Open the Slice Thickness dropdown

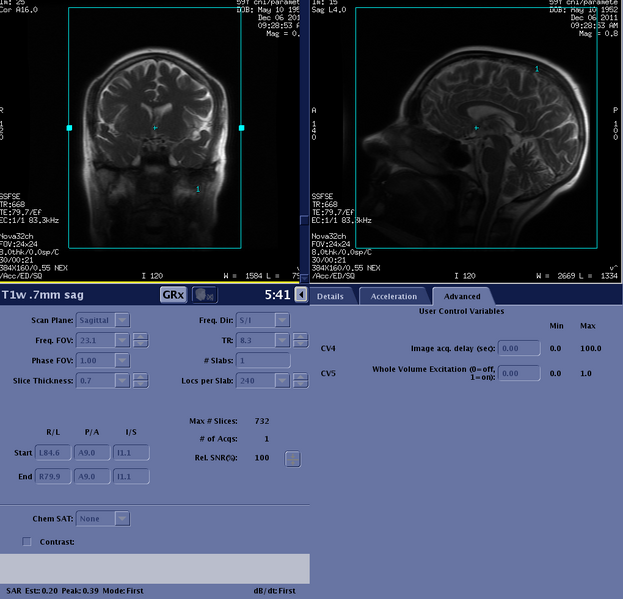click(122, 381)
